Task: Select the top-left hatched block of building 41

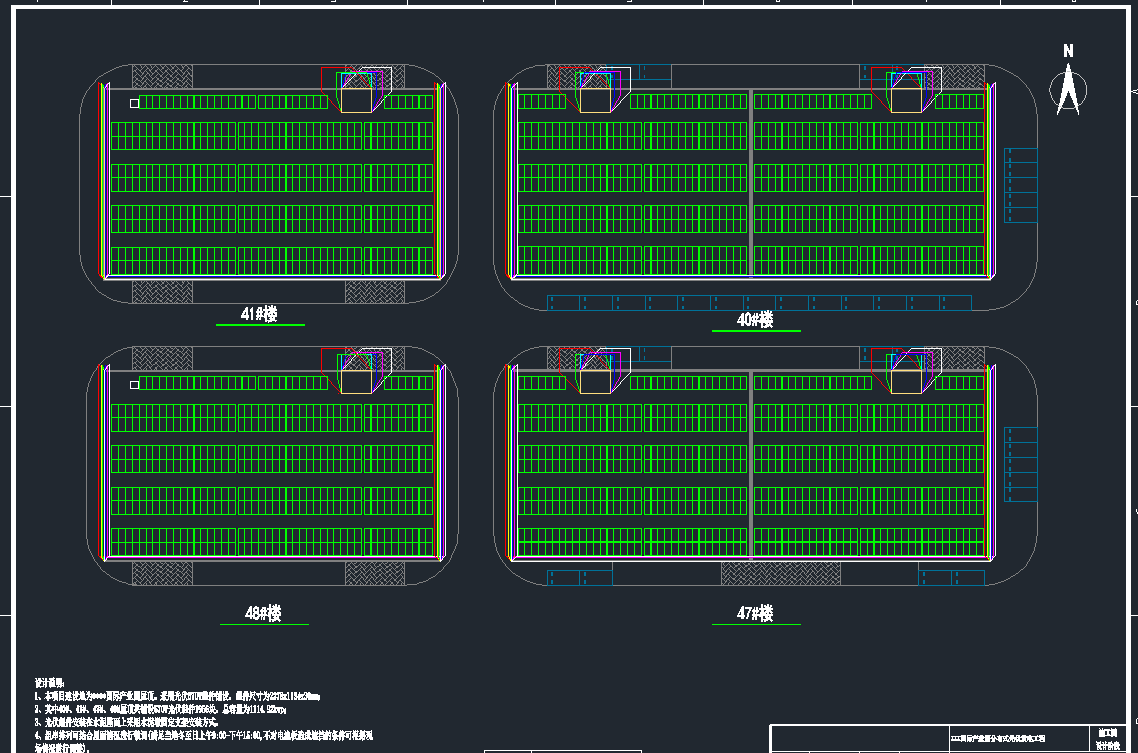Action: pos(162,77)
